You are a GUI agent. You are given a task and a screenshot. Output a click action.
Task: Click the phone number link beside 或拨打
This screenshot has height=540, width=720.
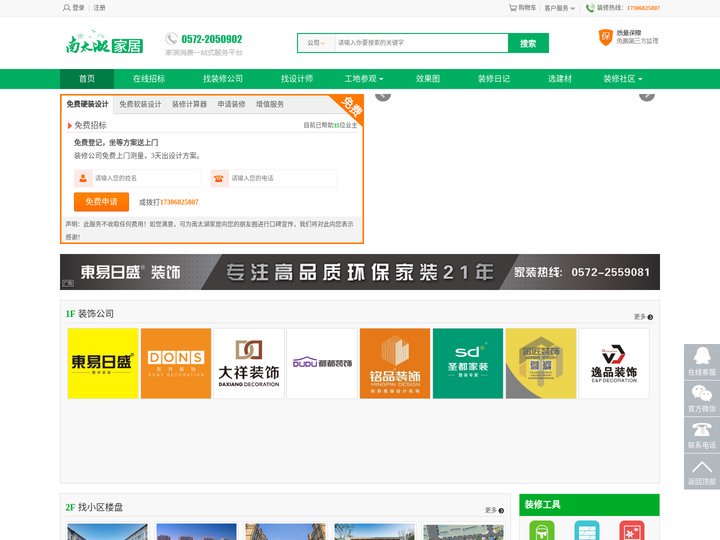(x=179, y=202)
